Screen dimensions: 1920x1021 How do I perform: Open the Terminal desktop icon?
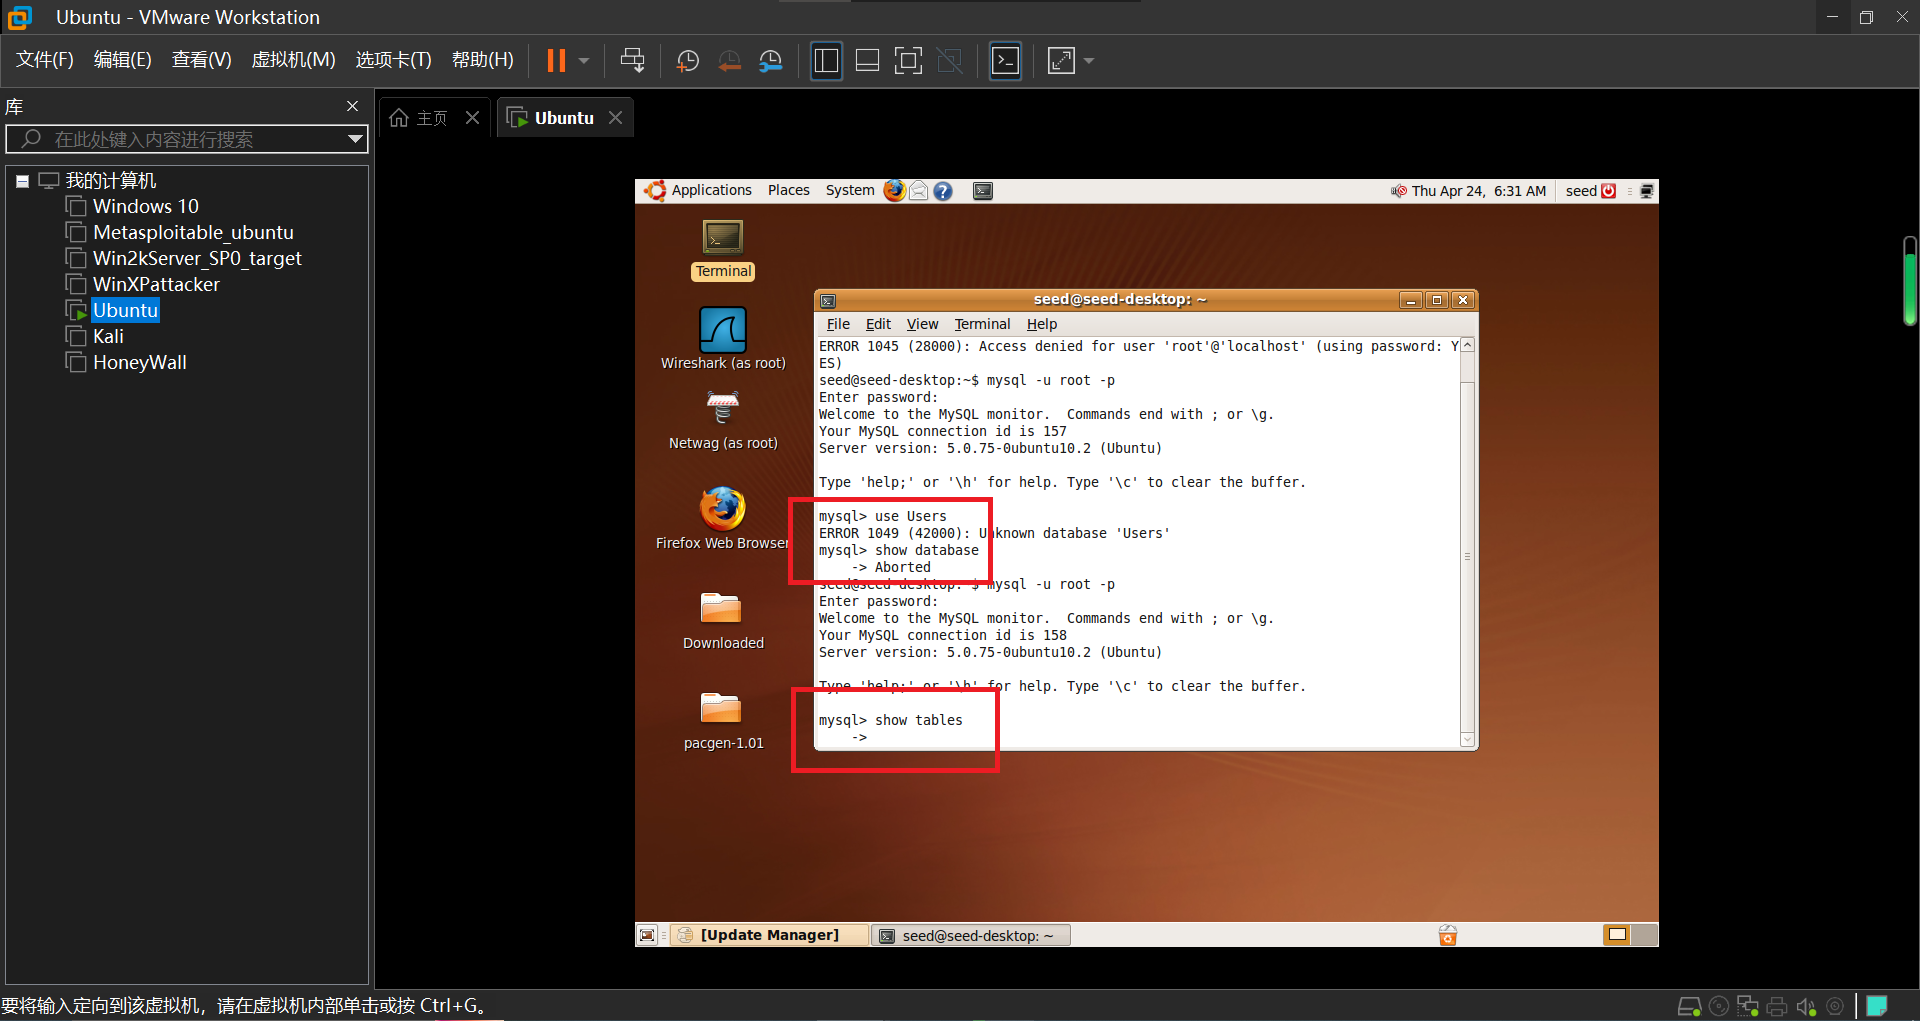[x=723, y=250]
